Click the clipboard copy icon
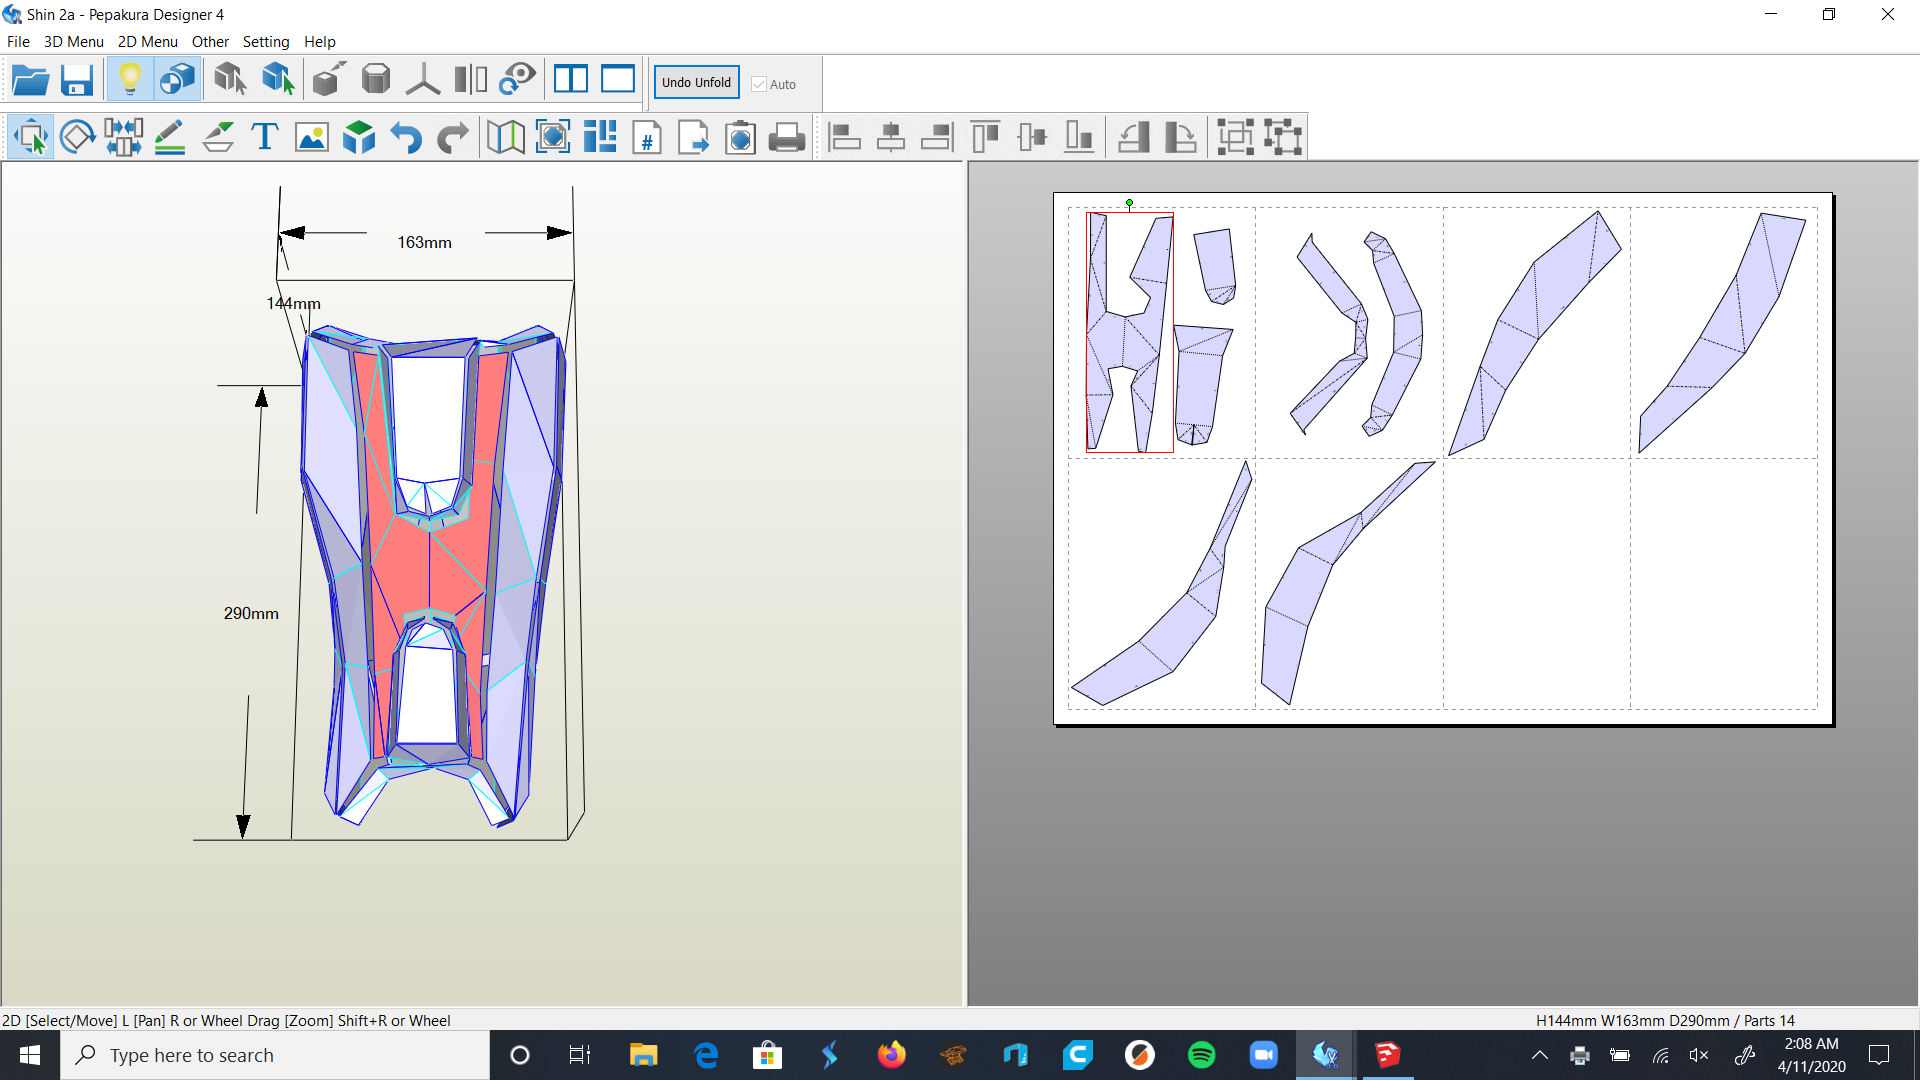 (741, 137)
